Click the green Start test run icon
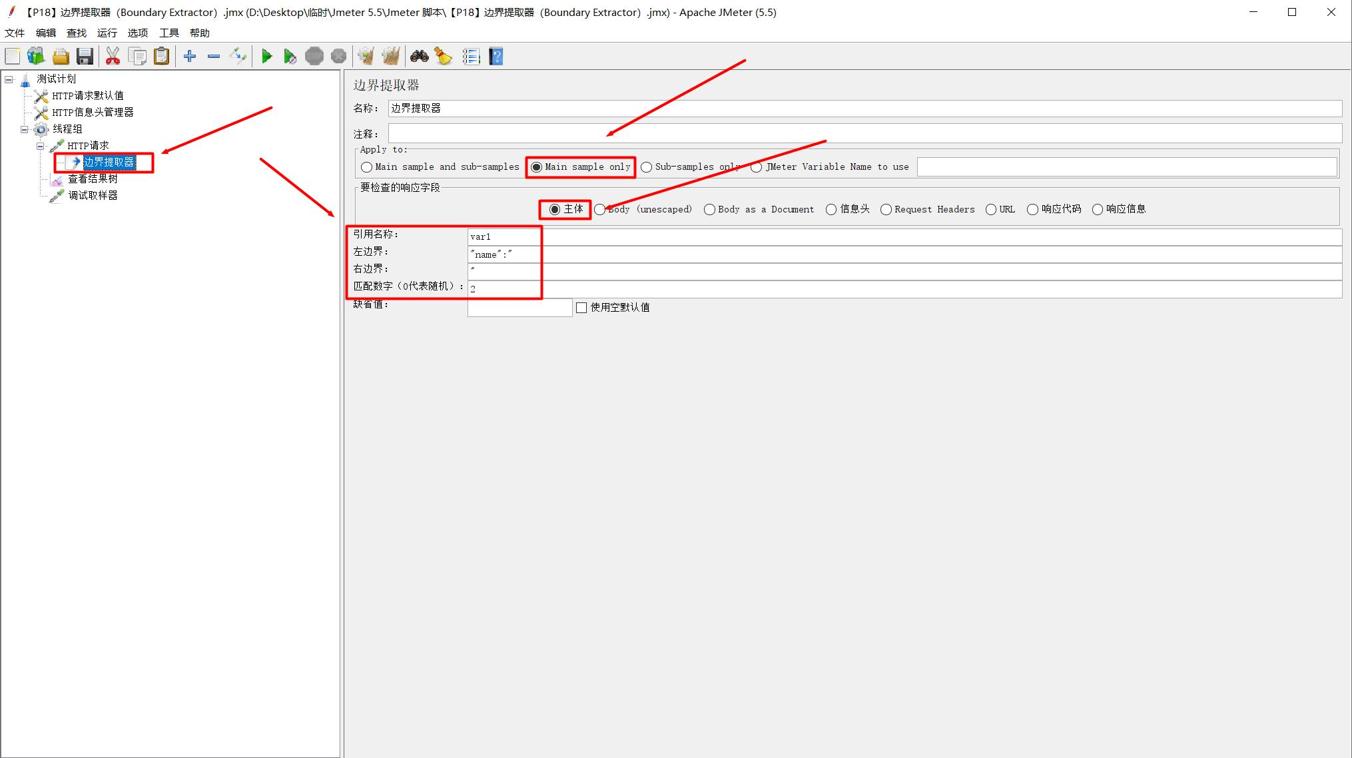 [x=266, y=57]
